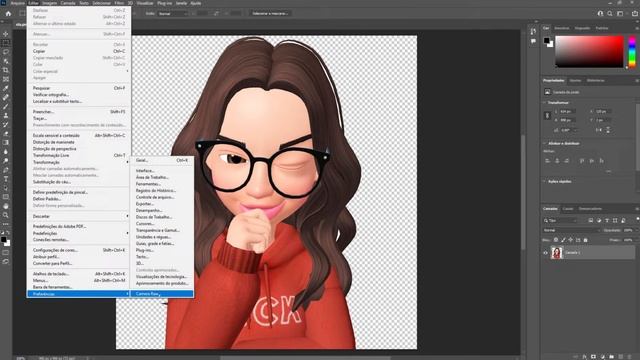Open Modo Normal dropdown in options bar
The height and width of the screenshot is (360, 640).
click(173, 13)
